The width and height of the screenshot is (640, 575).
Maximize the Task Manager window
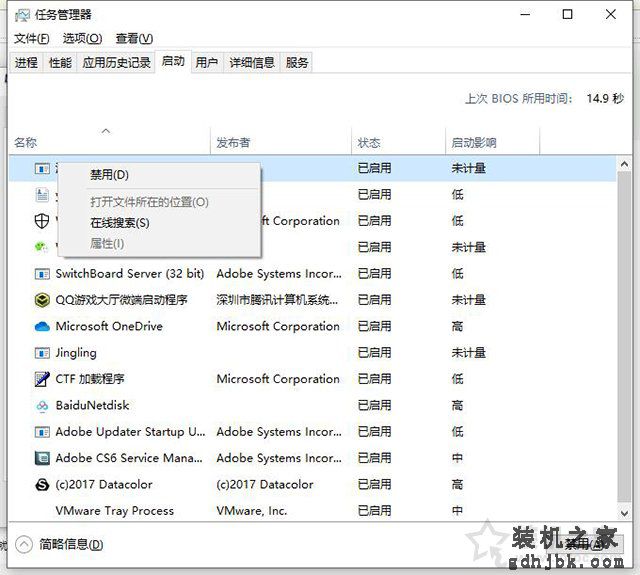pyautogui.click(x=567, y=15)
